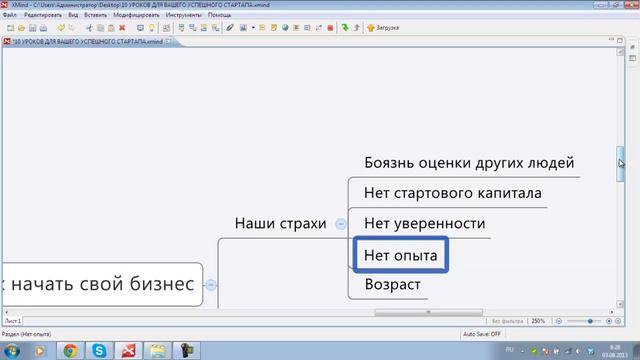Click the Print toolbar icon
The height and width of the screenshot is (360, 640).
coord(43,28)
